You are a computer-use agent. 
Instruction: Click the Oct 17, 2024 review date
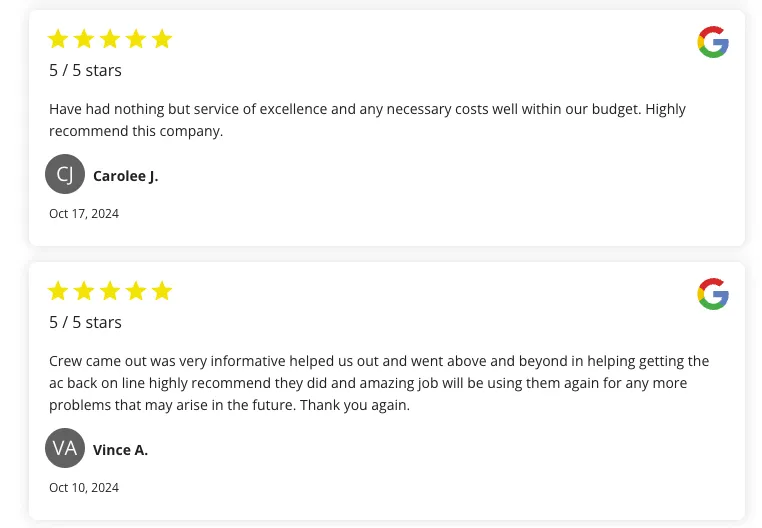click(84, 213)
